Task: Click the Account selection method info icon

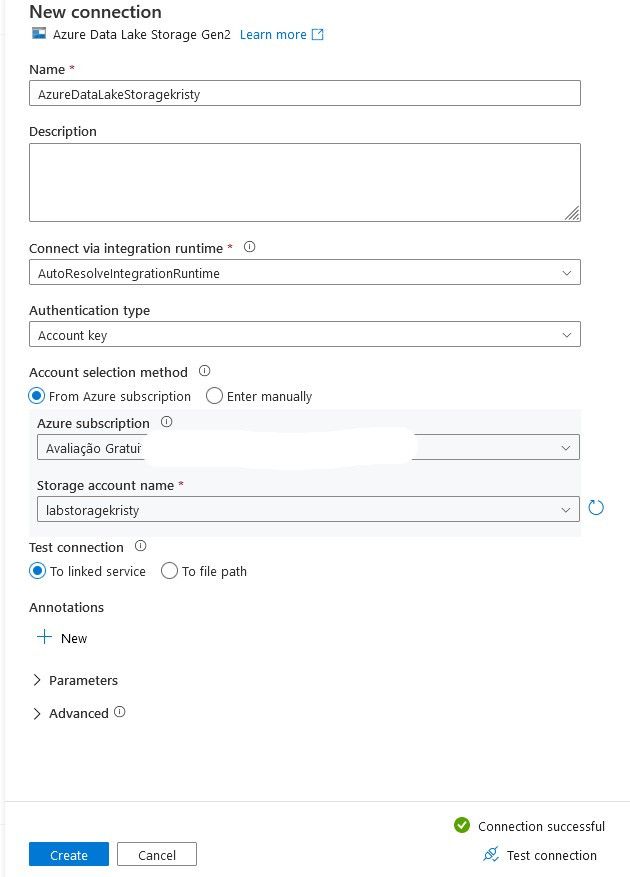Action: click(205, 371)
